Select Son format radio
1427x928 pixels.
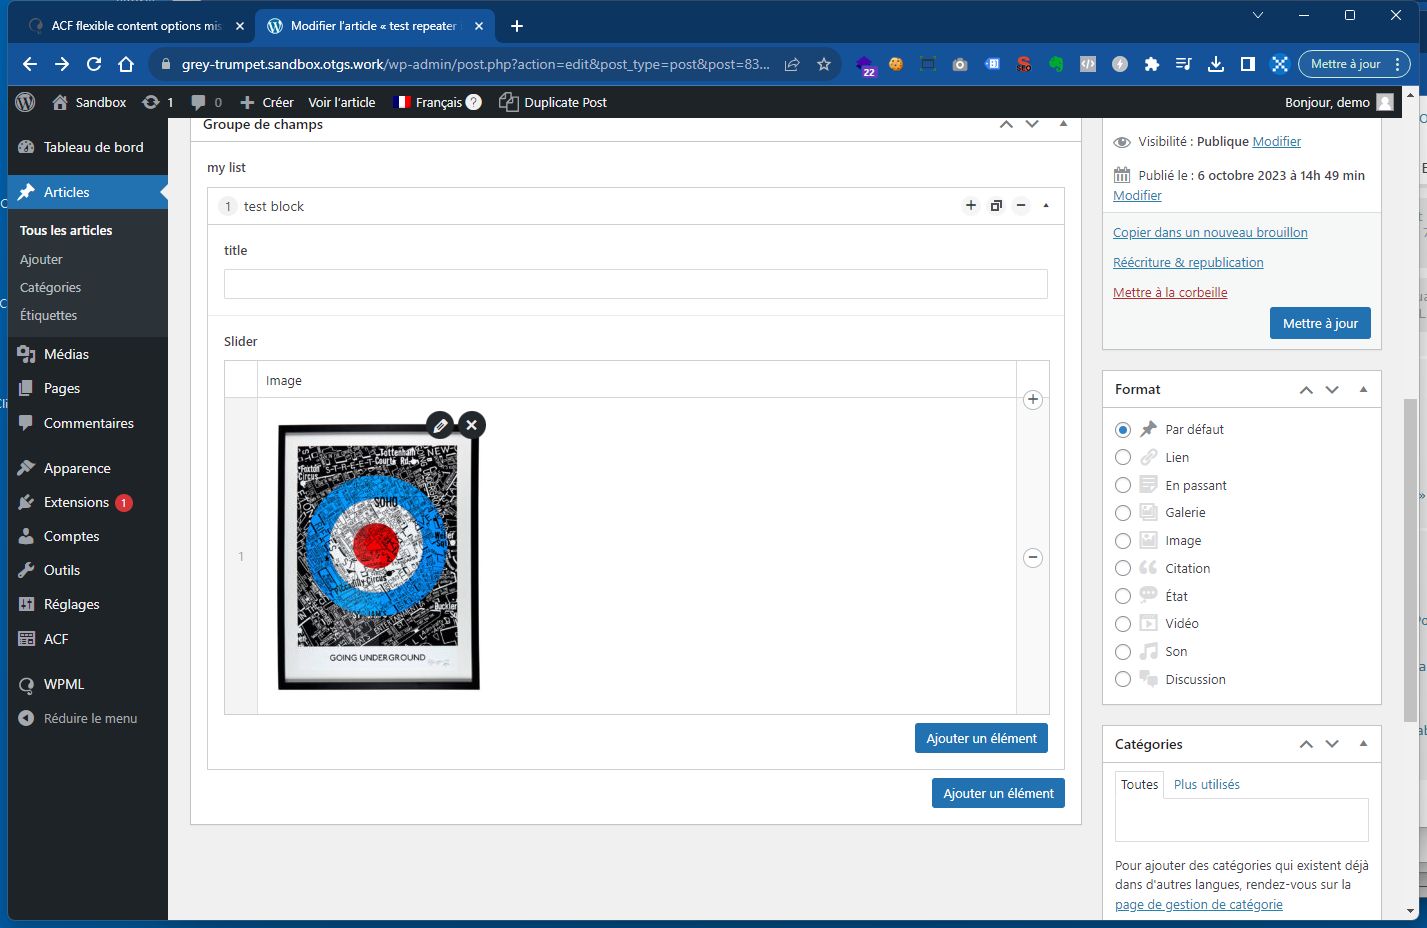1123,652
